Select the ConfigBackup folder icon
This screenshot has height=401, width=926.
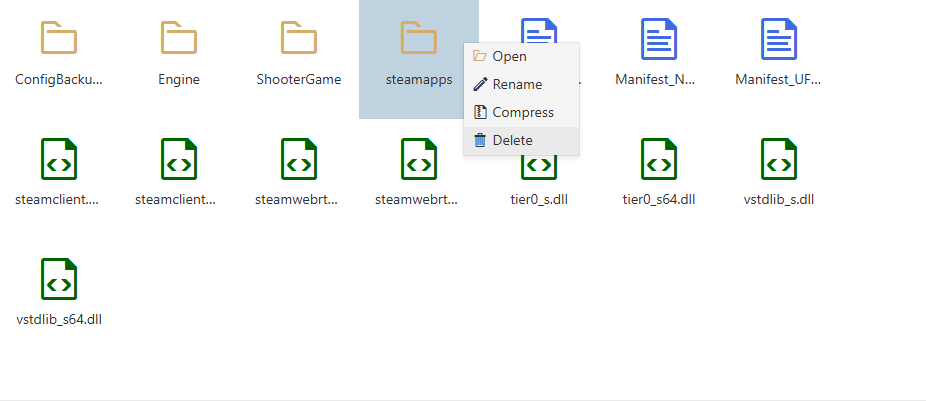click(x=59, y=39)
